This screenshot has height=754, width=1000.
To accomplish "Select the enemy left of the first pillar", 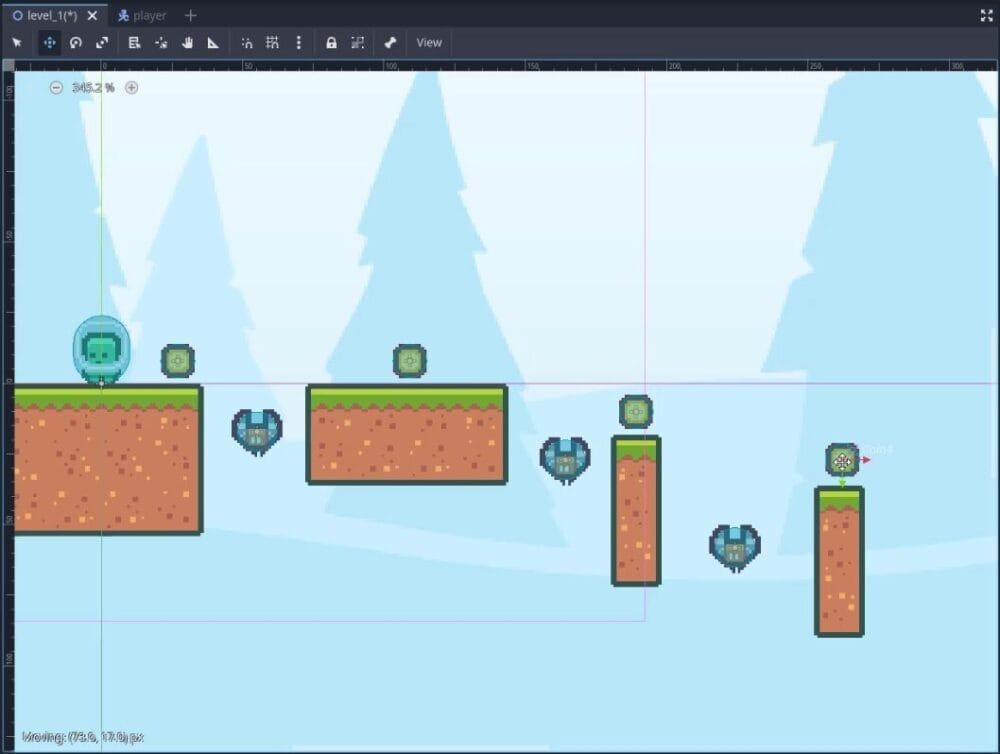I will (565, 460).
